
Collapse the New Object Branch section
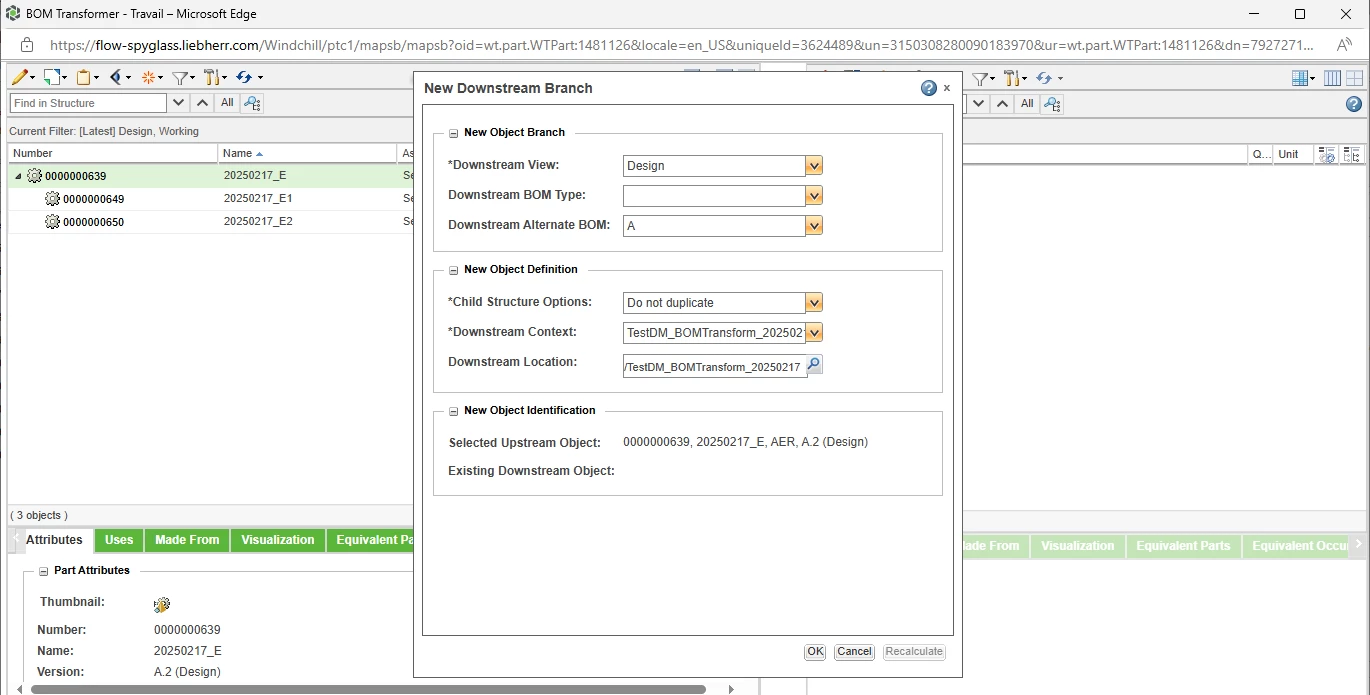pos(453,132)
